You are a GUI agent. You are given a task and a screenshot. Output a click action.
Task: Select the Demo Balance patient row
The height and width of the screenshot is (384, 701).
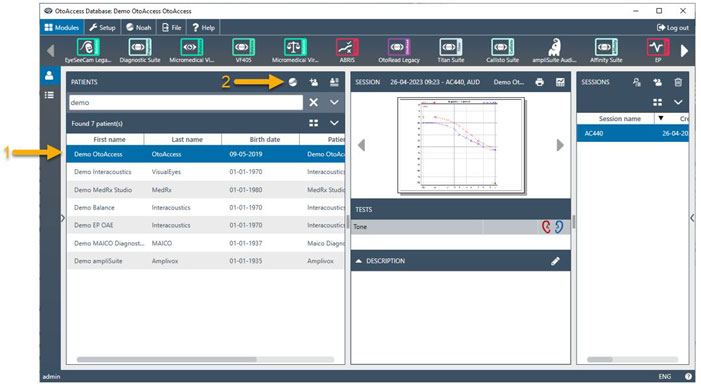pos(206,207)
